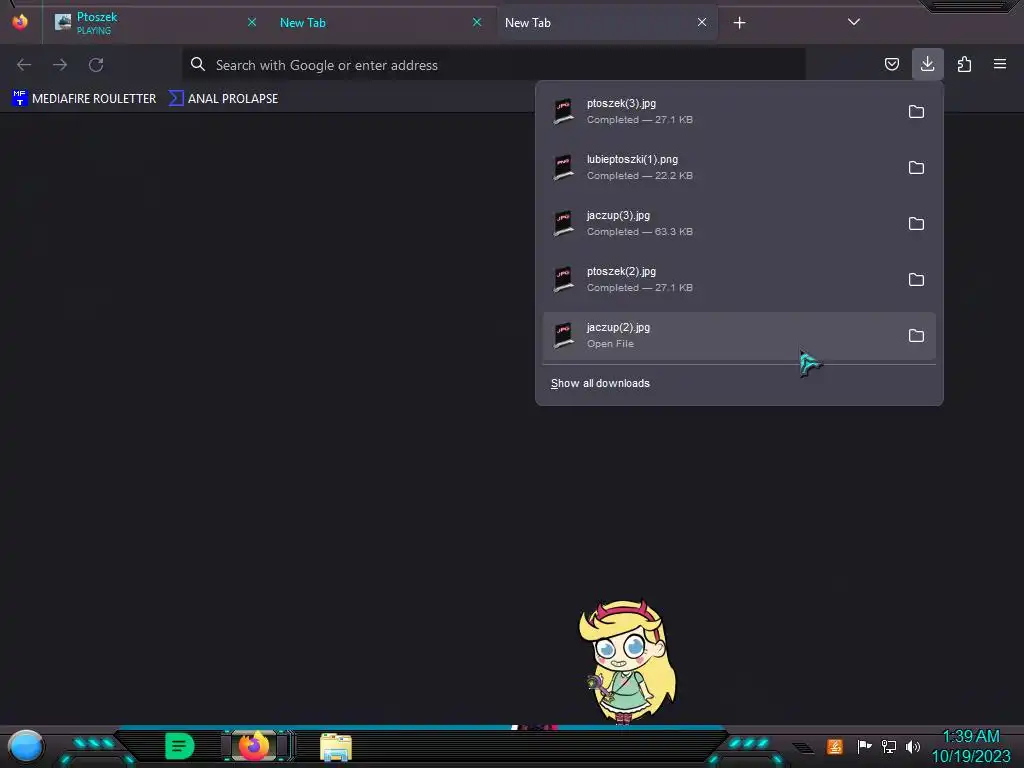Click the orange Java tray icon

click(x=835, y=746)
